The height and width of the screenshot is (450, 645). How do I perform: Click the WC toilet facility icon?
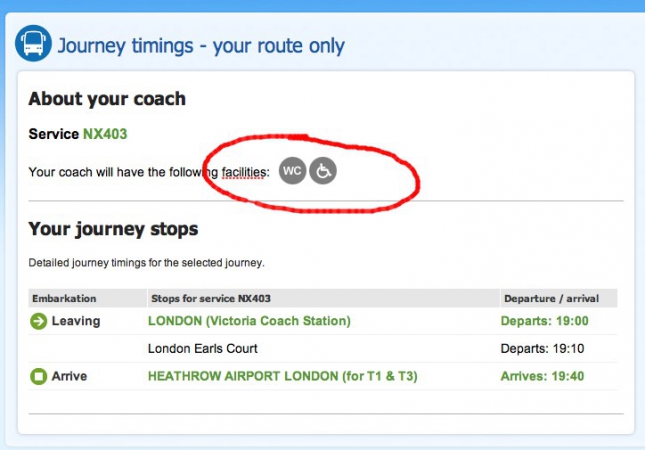coord(292,171)
